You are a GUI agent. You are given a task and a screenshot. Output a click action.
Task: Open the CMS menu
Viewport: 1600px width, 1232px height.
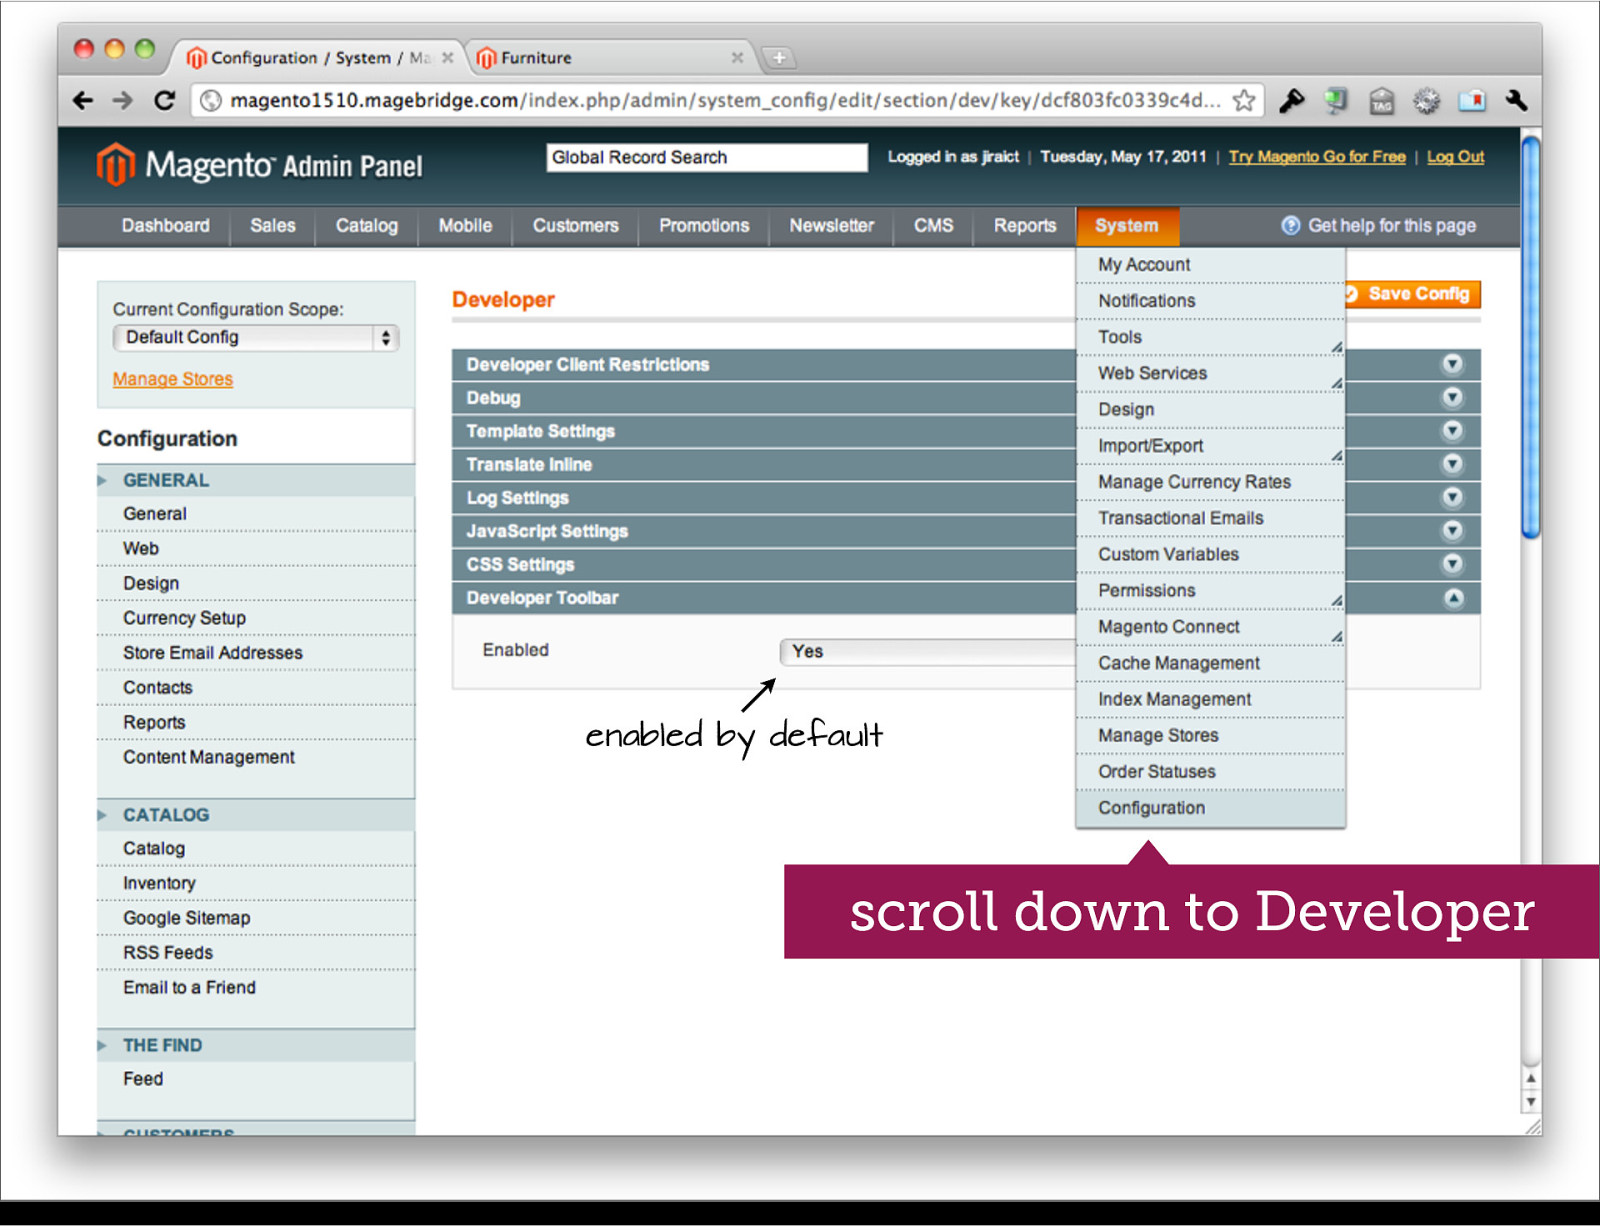click(x=934, y=226)
